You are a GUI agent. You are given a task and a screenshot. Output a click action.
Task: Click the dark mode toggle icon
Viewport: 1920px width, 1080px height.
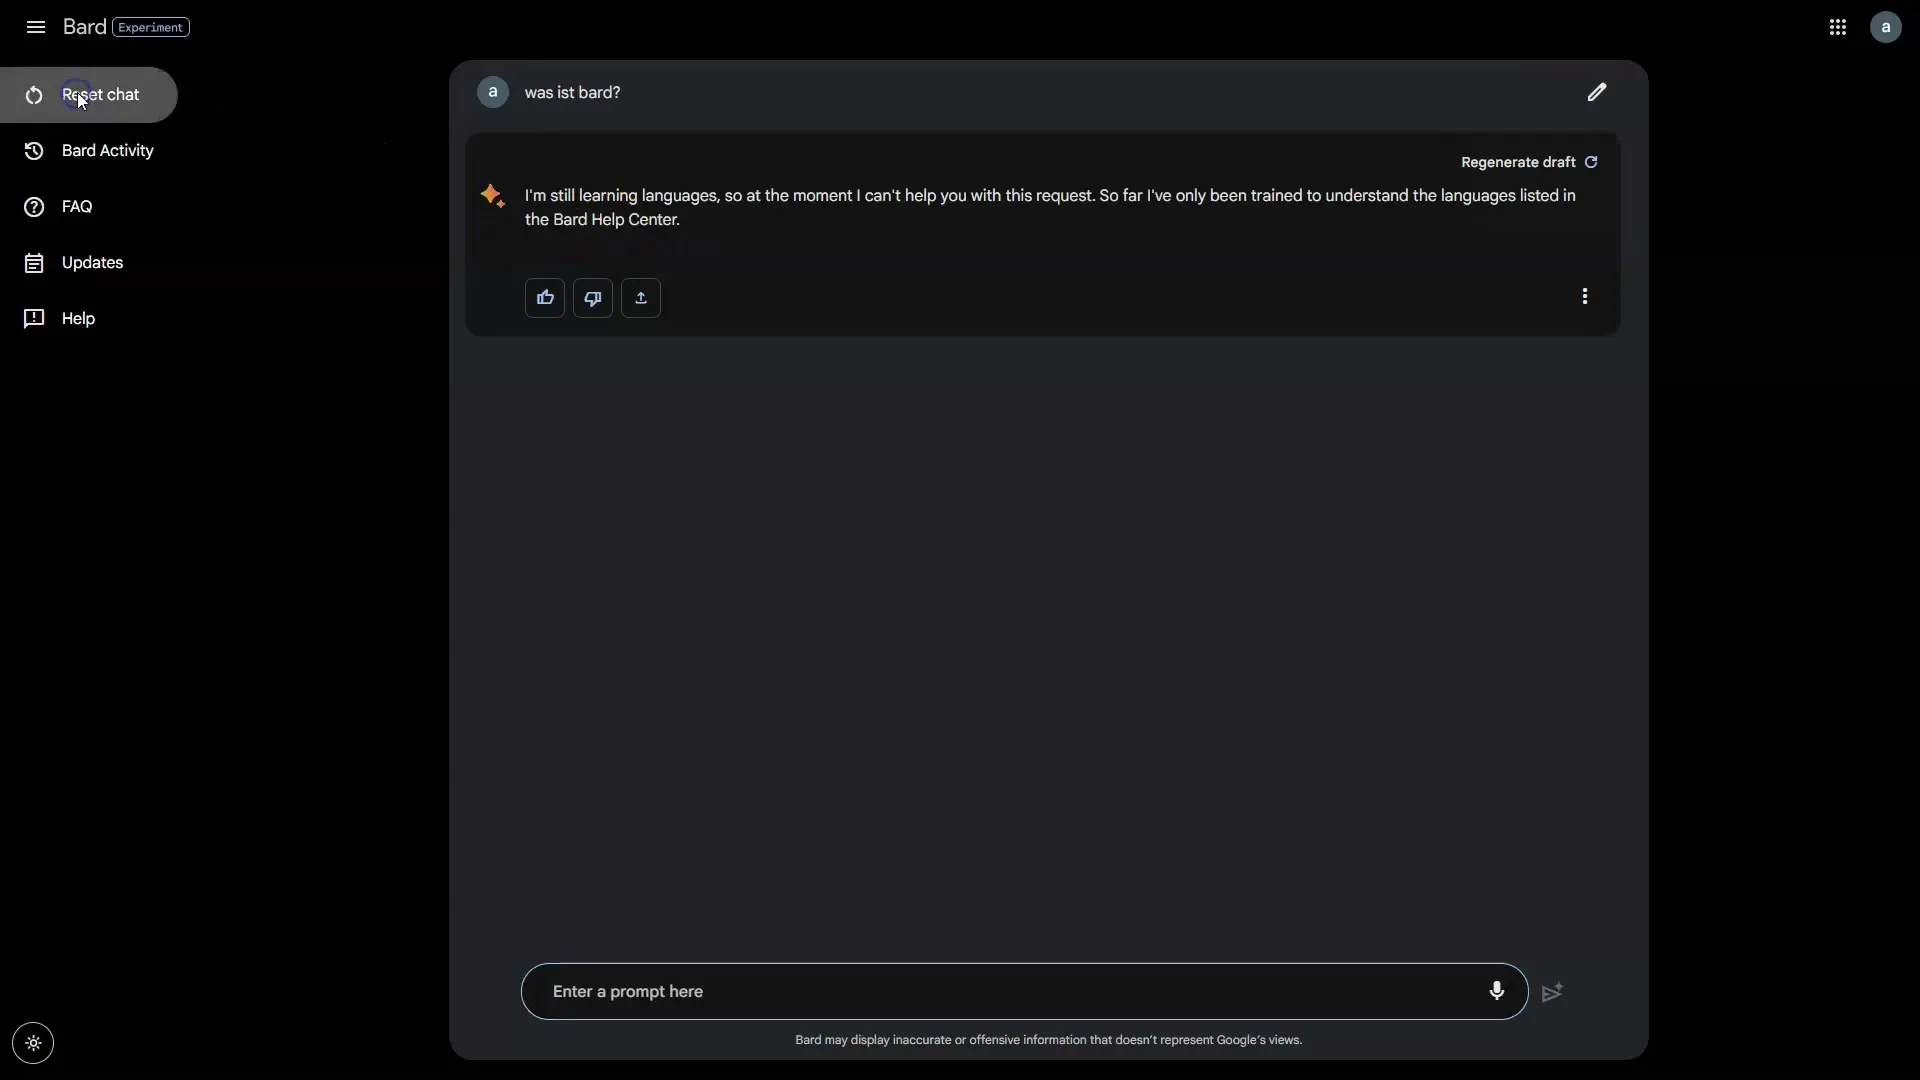33,1043
